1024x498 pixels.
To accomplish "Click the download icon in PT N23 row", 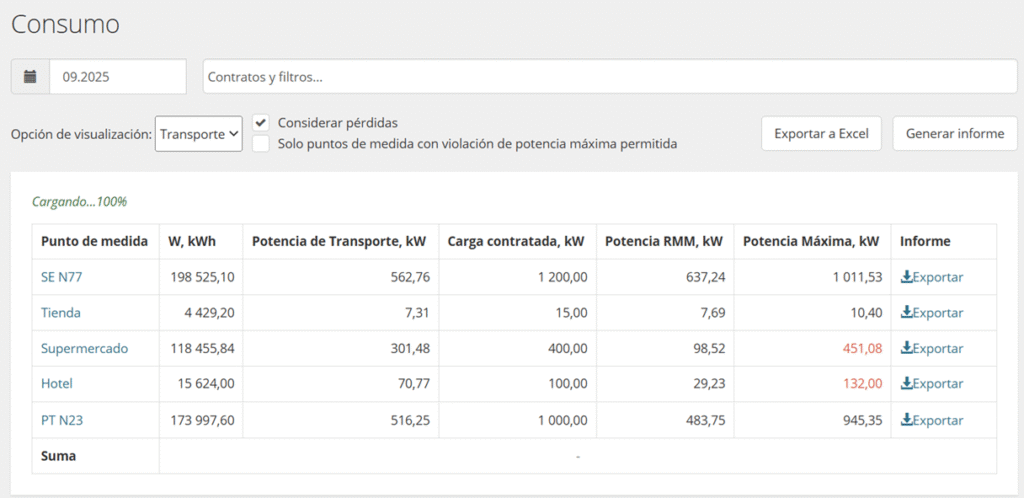I will tap(907, 420).
